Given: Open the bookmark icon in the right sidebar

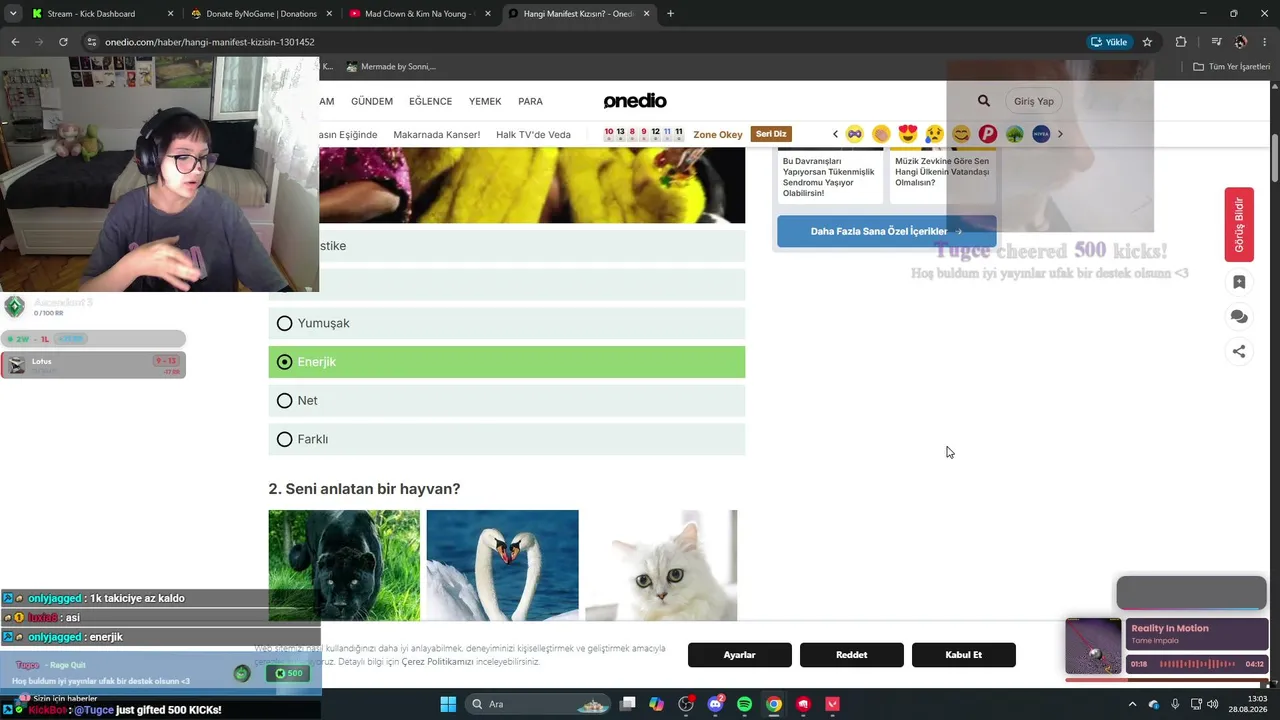Looking at the screenshot, I should point(1239,282).
